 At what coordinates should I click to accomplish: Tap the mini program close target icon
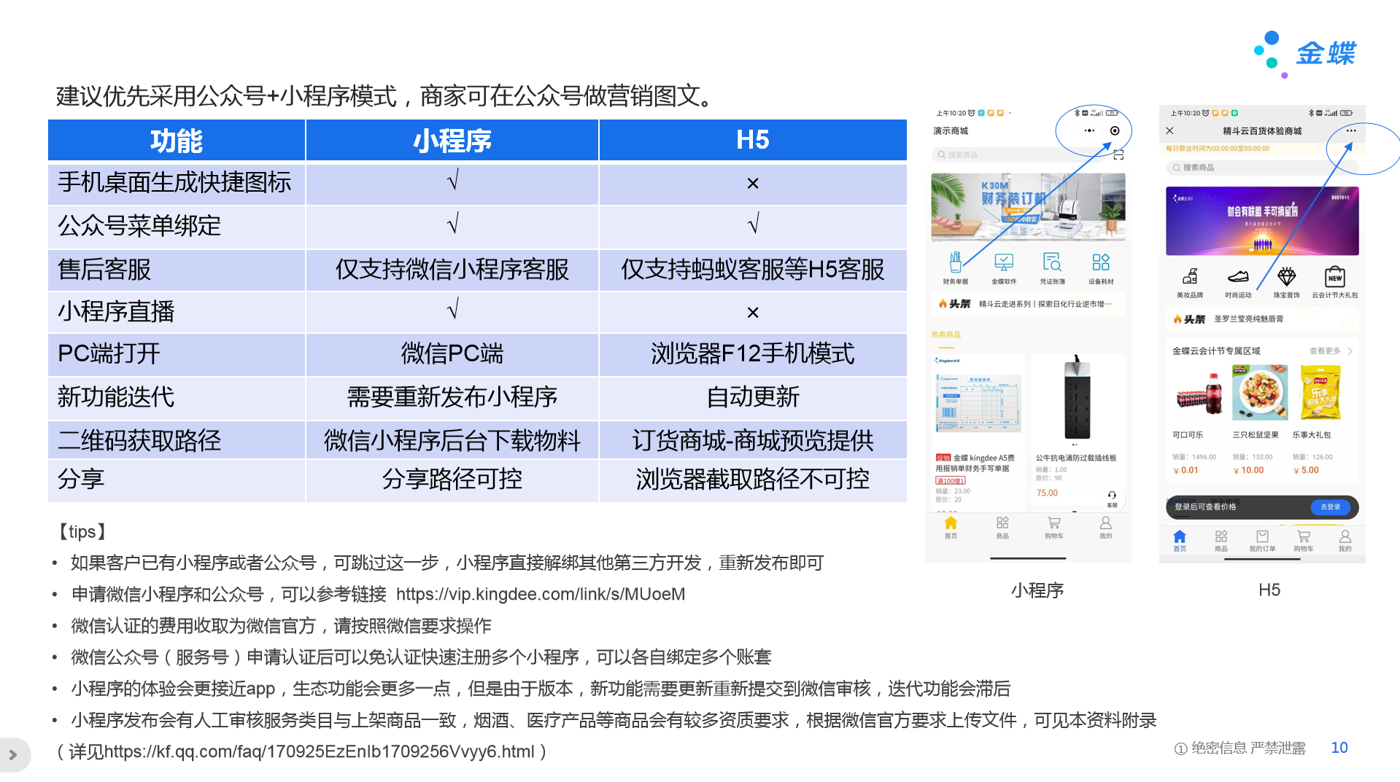tap(1115, 131)
